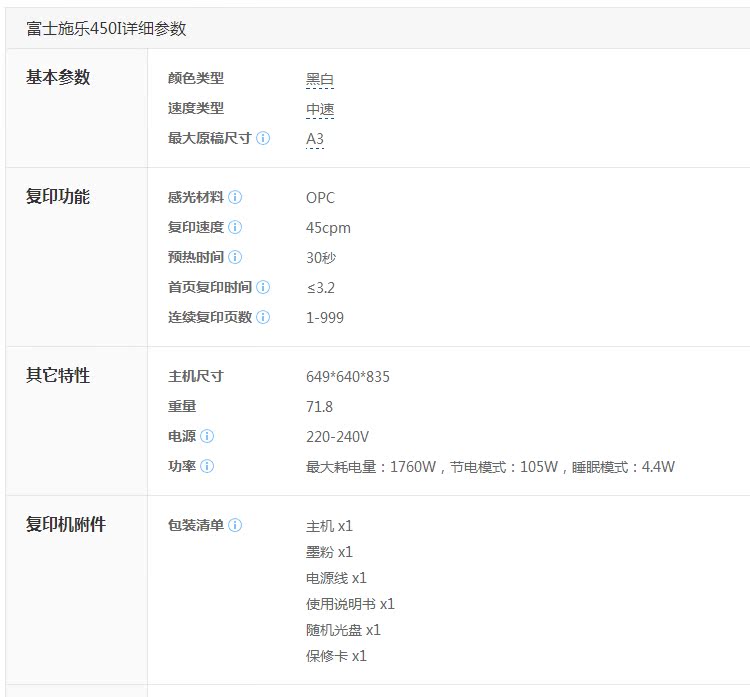Select the 复印功能 section title
This screenshot has width=750, height=697.
tap(58, 196)
